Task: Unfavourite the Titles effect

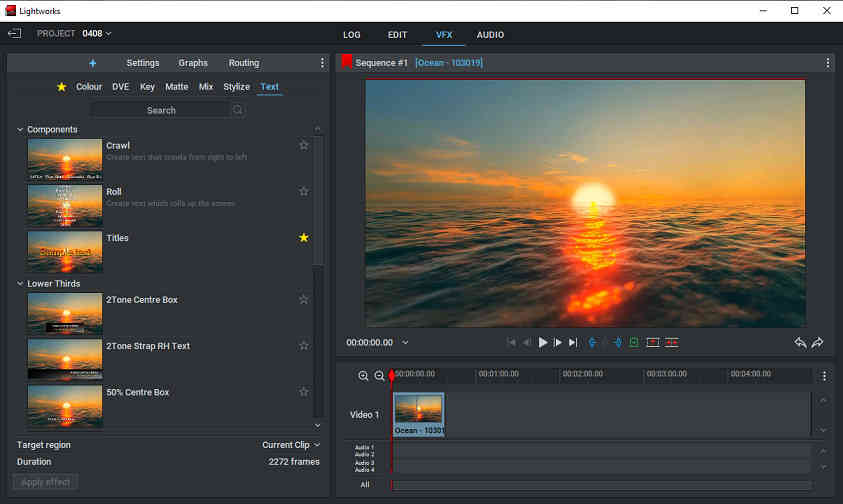Action: (304, 238)
